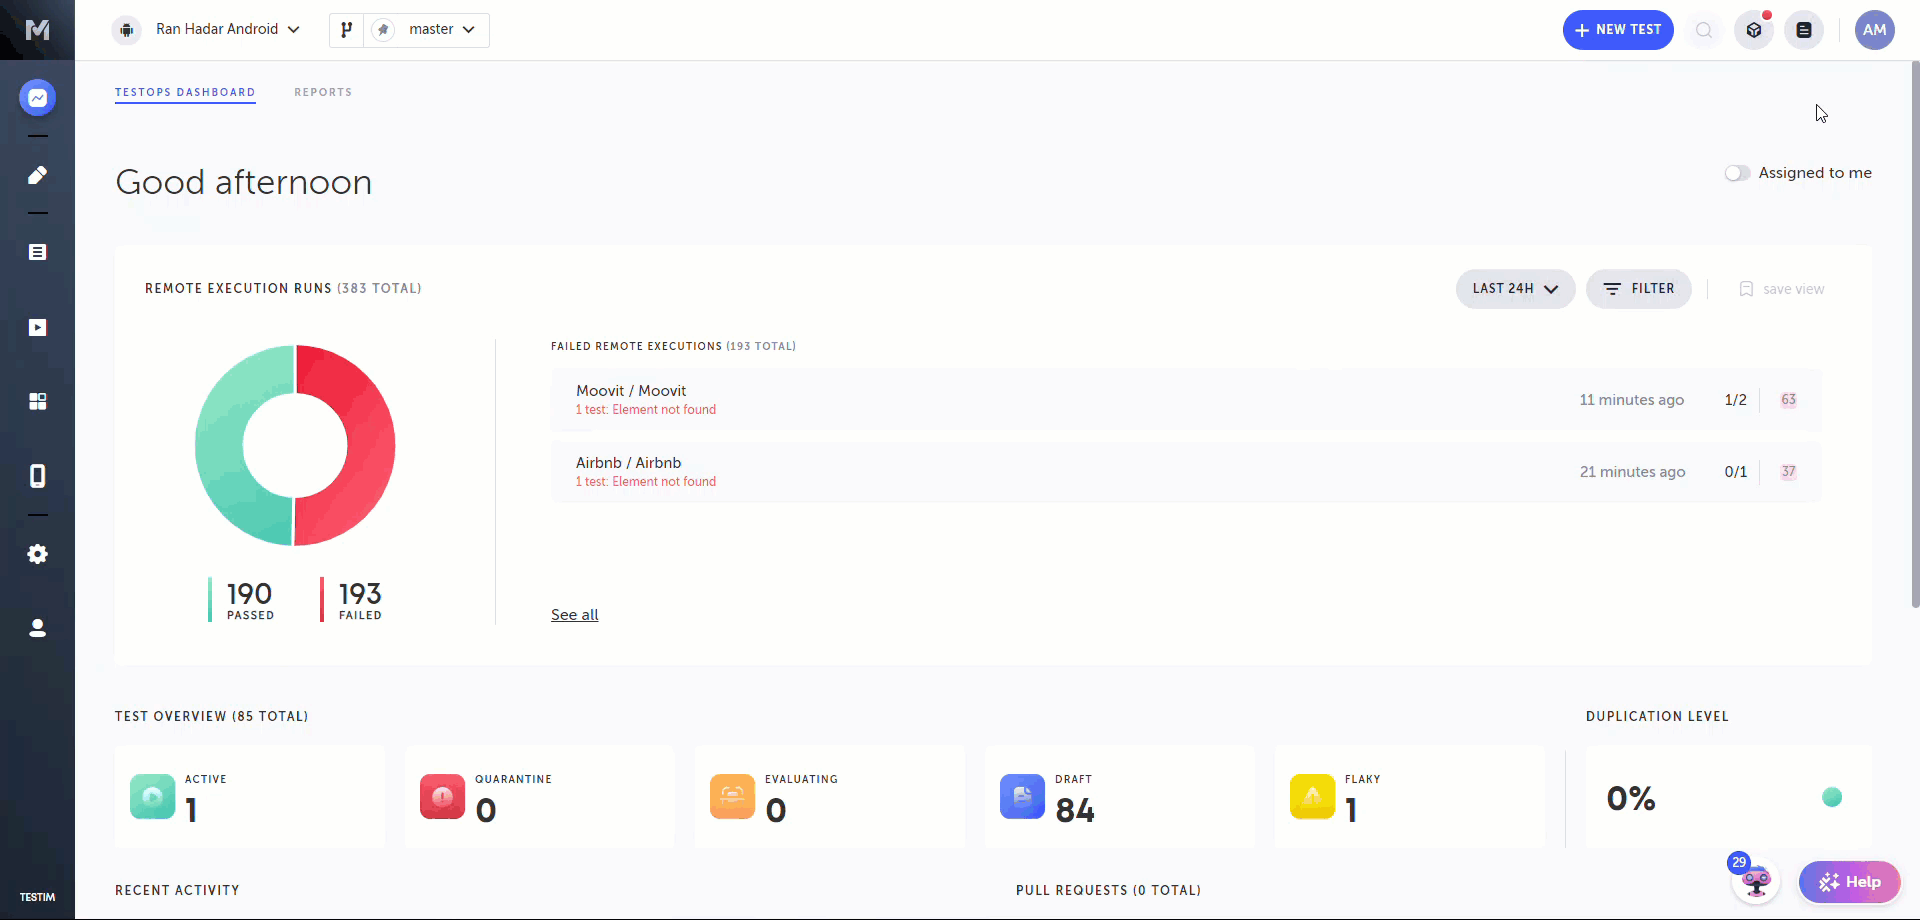Click the pencil editor icon in sidebar
This screenshot has width=1920, height=920.
pyautogui.click(x=37, y=175)
